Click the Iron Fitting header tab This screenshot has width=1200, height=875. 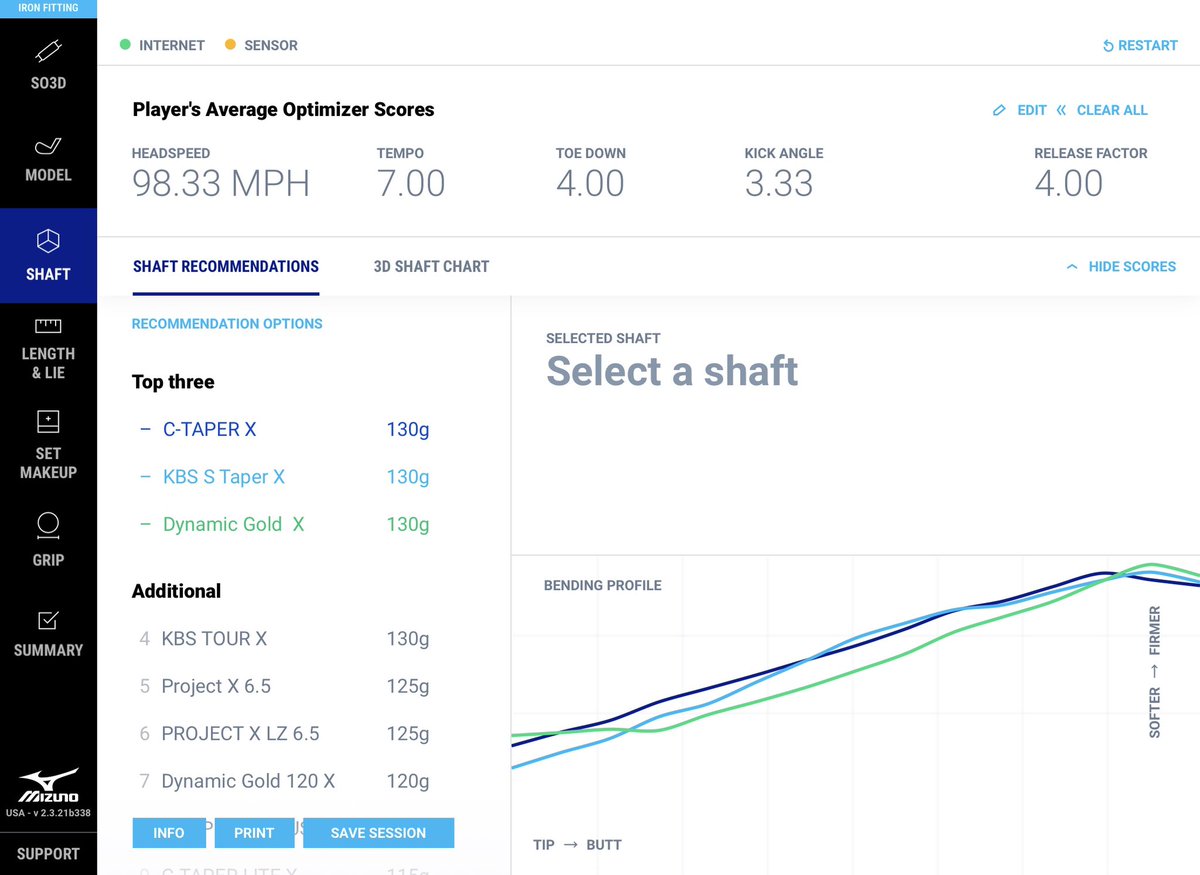[x=48, y=8]
